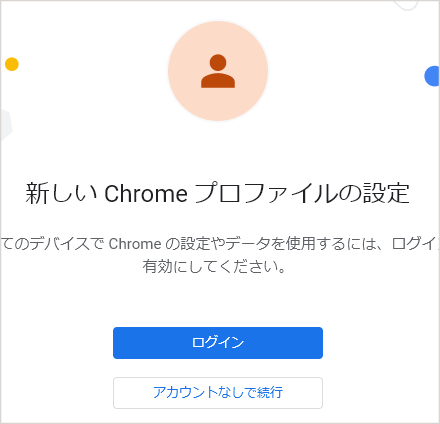Image resolution: width=440 pixels, height=424 pixels.
Task: Click the cut-off ログイ text at description's end
Action: pos(416,244)
